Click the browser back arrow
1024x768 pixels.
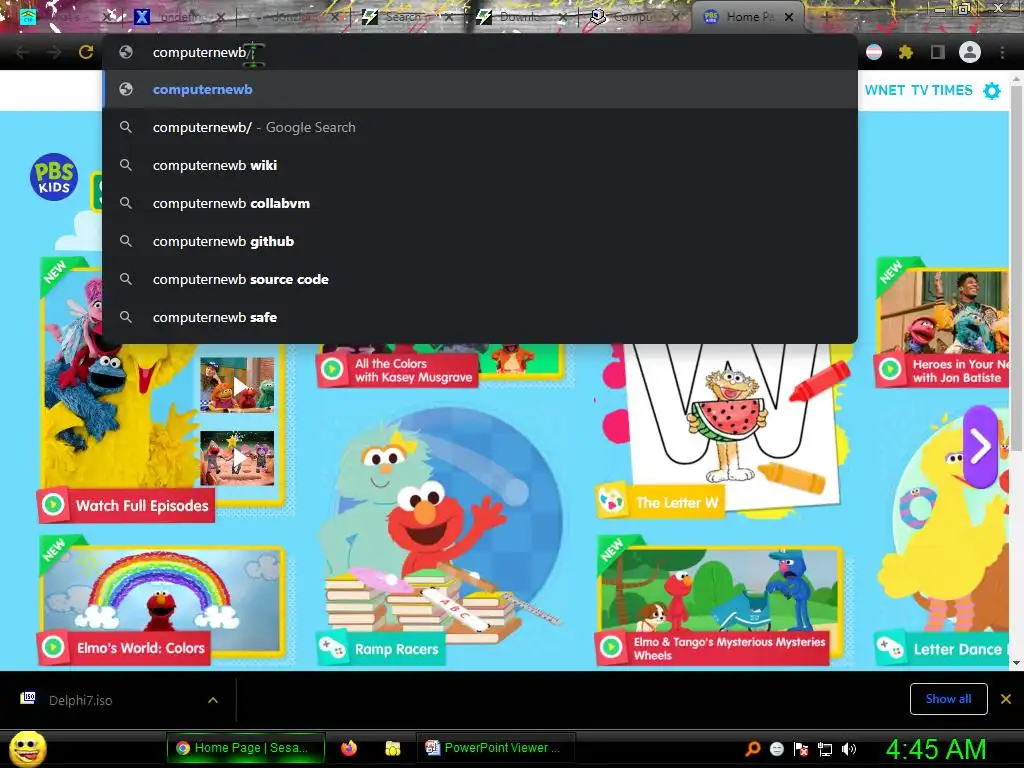[x=23, y=52]
